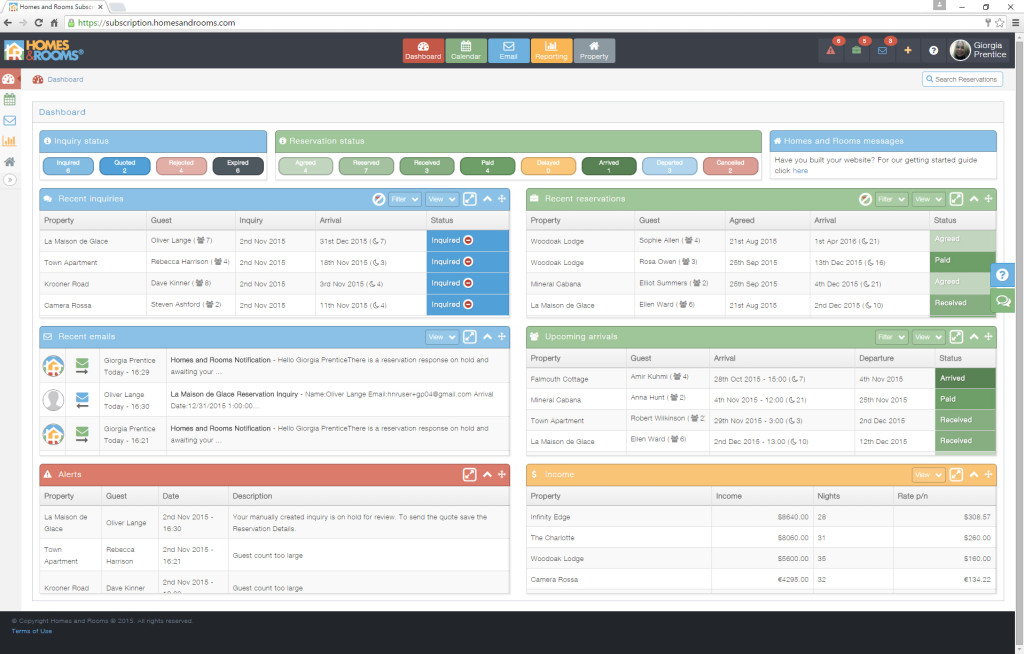The height and width of the screenshot is (654, 1024).
Task: Open the Reporting section in top bar
Action: tap(551, 50)
